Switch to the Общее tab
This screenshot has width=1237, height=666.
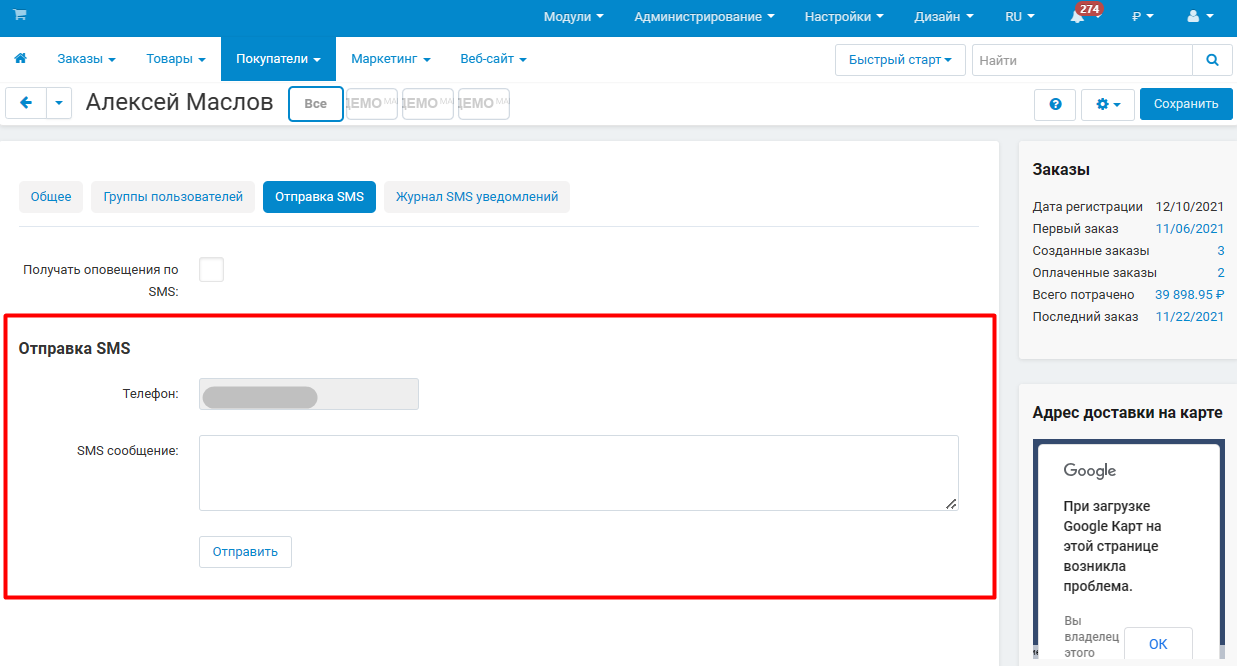[x=51, y=197]
